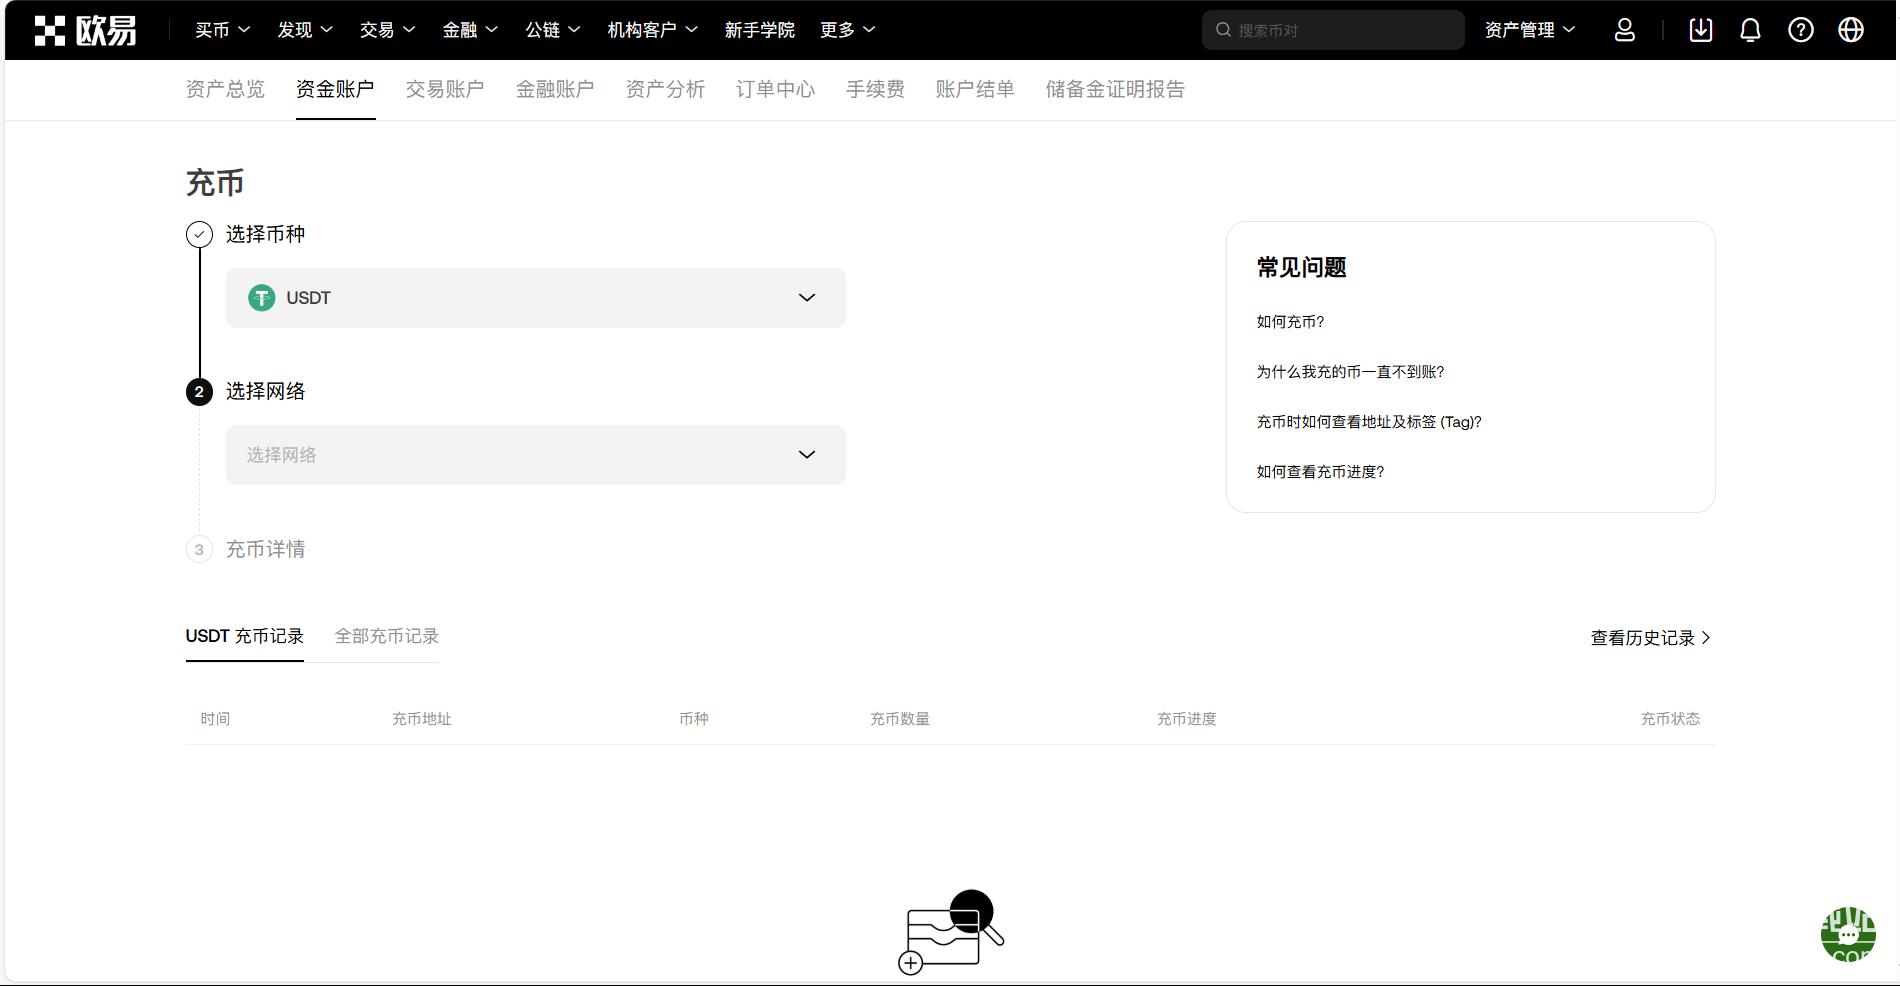Screen dimensions: 1900x986
Task: Click 为什么我充的币一直不到账? question
Action: tap(1350, 372)
